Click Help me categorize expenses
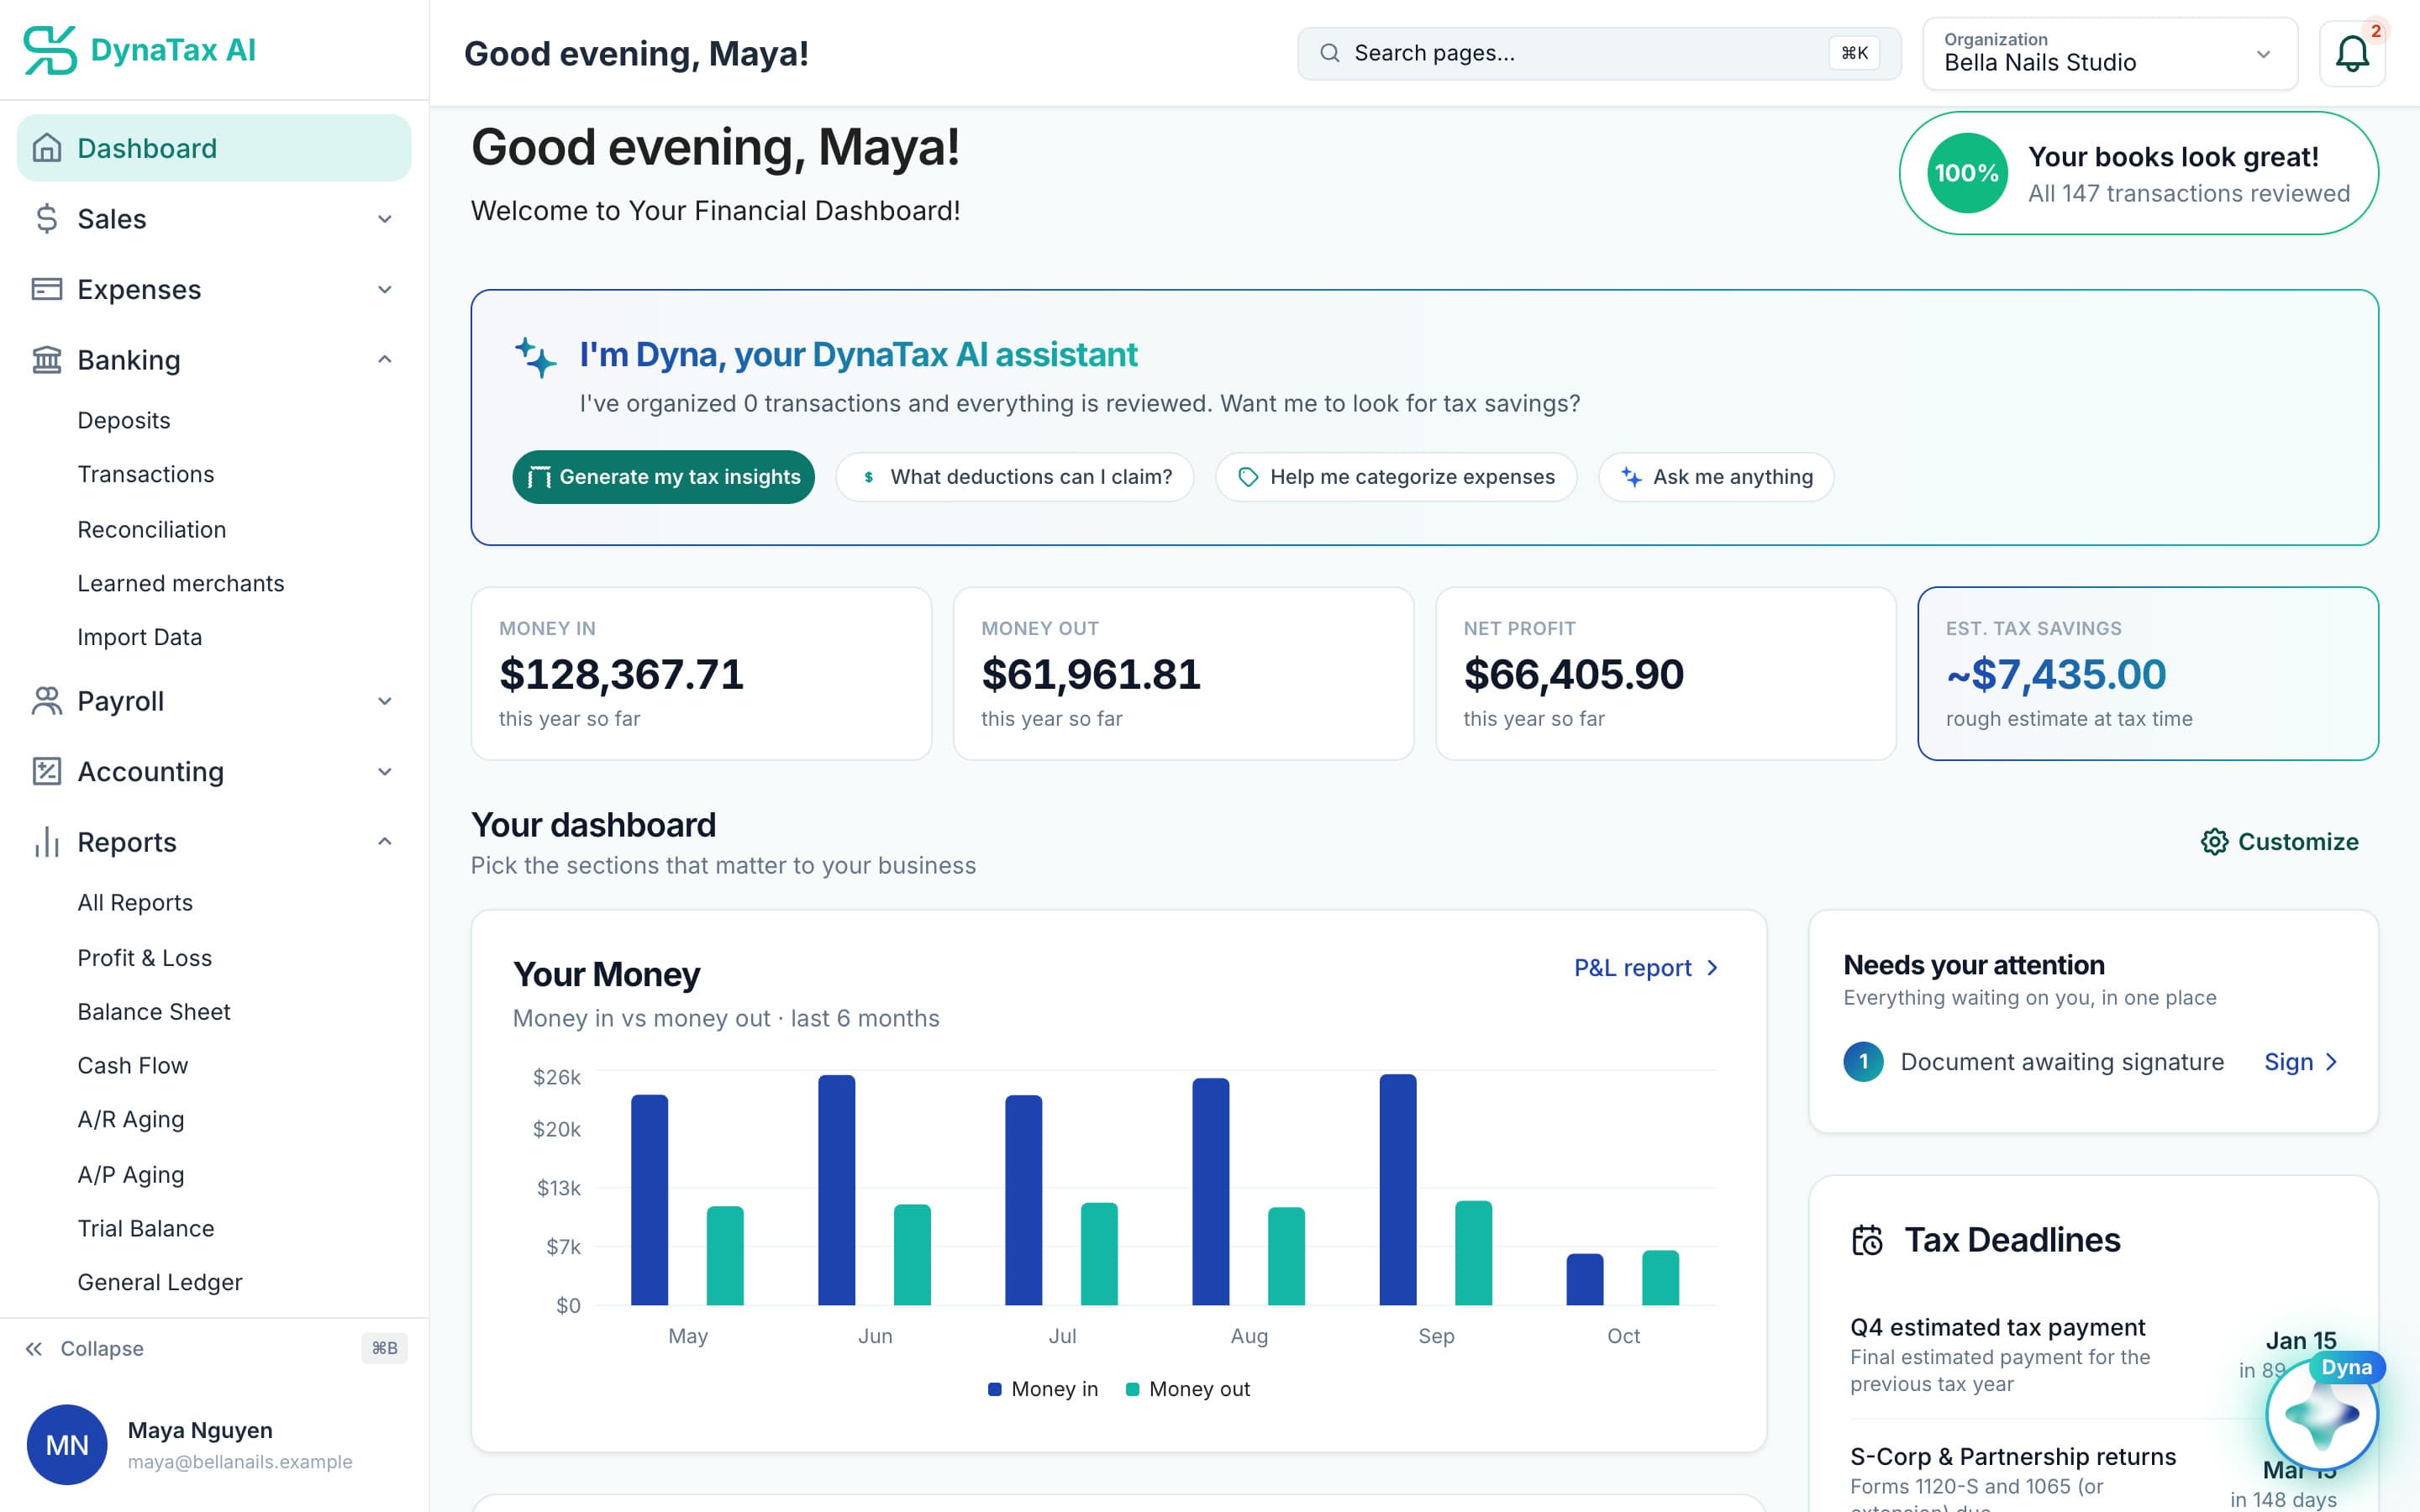This screenshot has height=1512, width=2420. click(x=1396, y=477)
